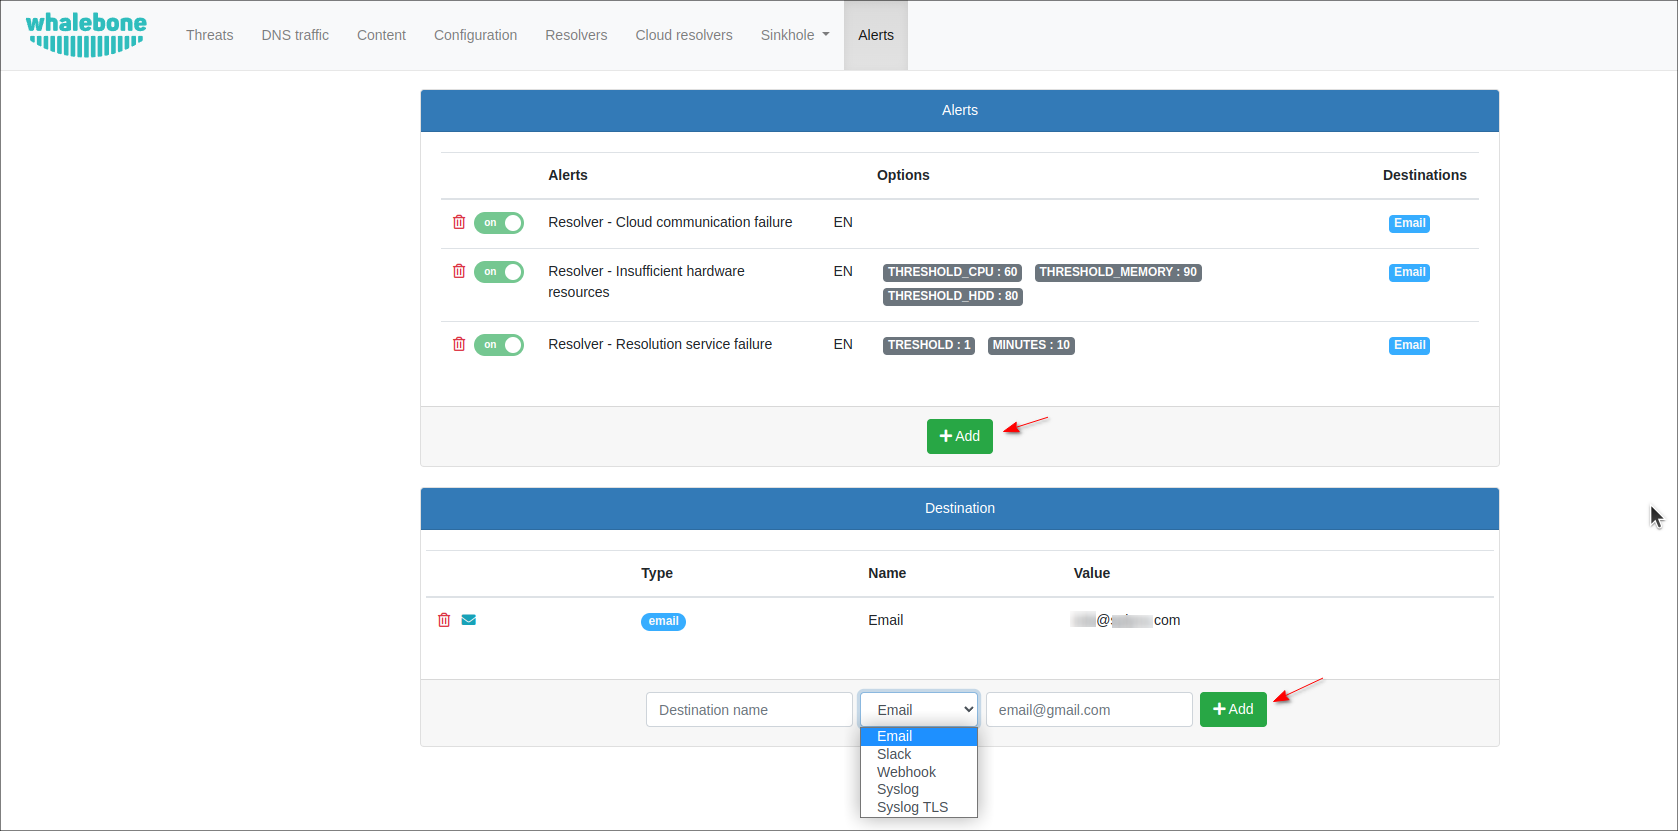This screenshot has height=831, width=1678.
Task: Delete the Cloud communication failure alert
Action: [459, 222]
